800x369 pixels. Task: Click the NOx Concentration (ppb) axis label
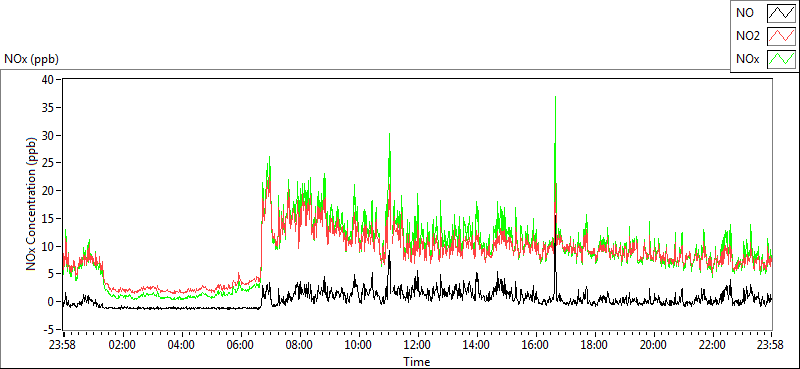(x=32, y=203)
